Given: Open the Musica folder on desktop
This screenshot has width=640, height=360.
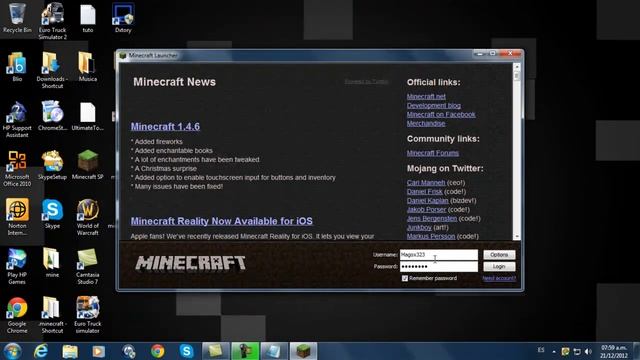Looking at the screenshot, I should [x=88, y=67].
